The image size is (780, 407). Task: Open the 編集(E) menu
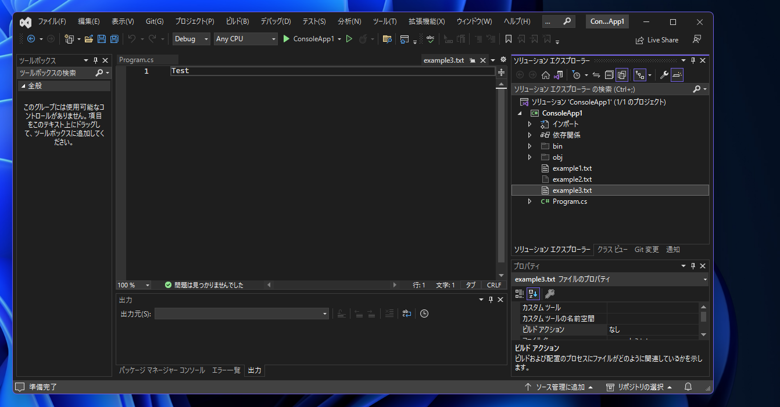(x=89, y=21)
